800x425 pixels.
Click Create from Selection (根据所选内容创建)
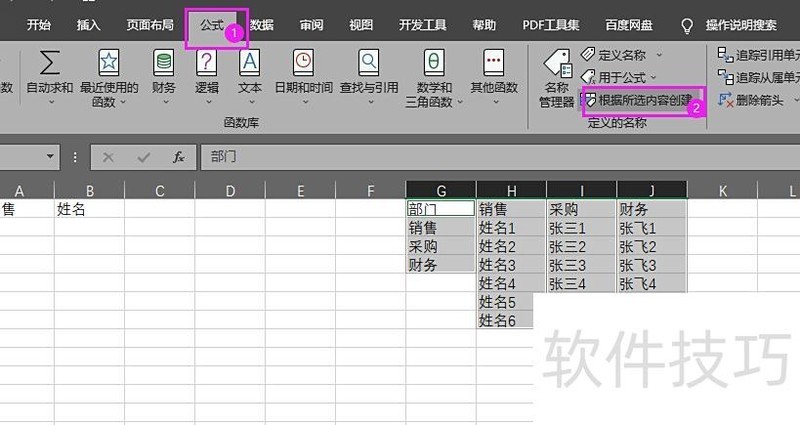tap(637, 100)
